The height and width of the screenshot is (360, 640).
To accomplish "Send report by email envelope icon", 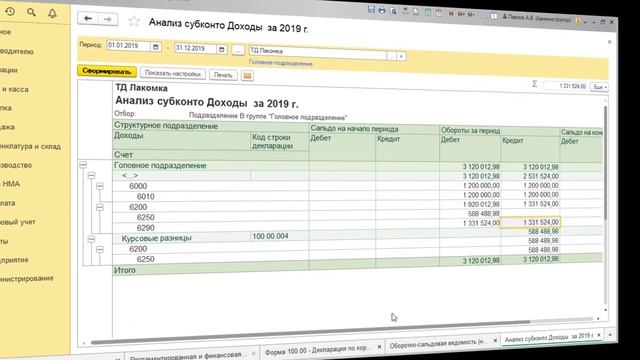I will (247, 76).
